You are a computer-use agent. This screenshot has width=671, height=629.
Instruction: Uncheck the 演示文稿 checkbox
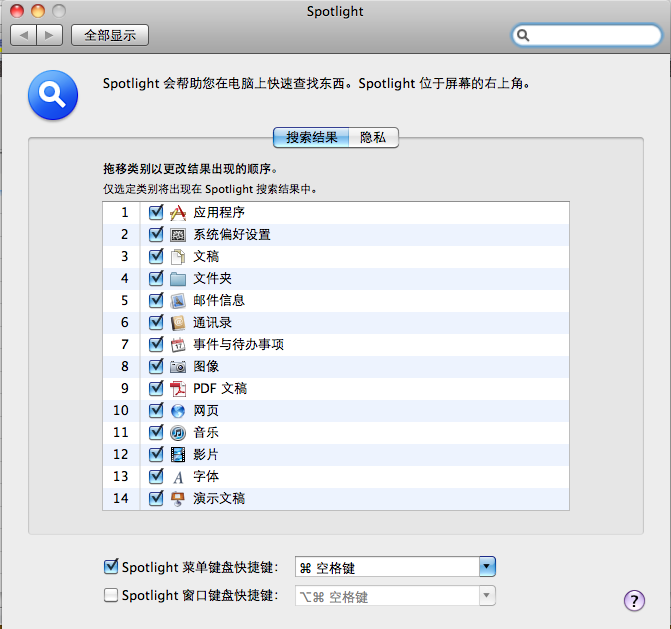[156, 498]
